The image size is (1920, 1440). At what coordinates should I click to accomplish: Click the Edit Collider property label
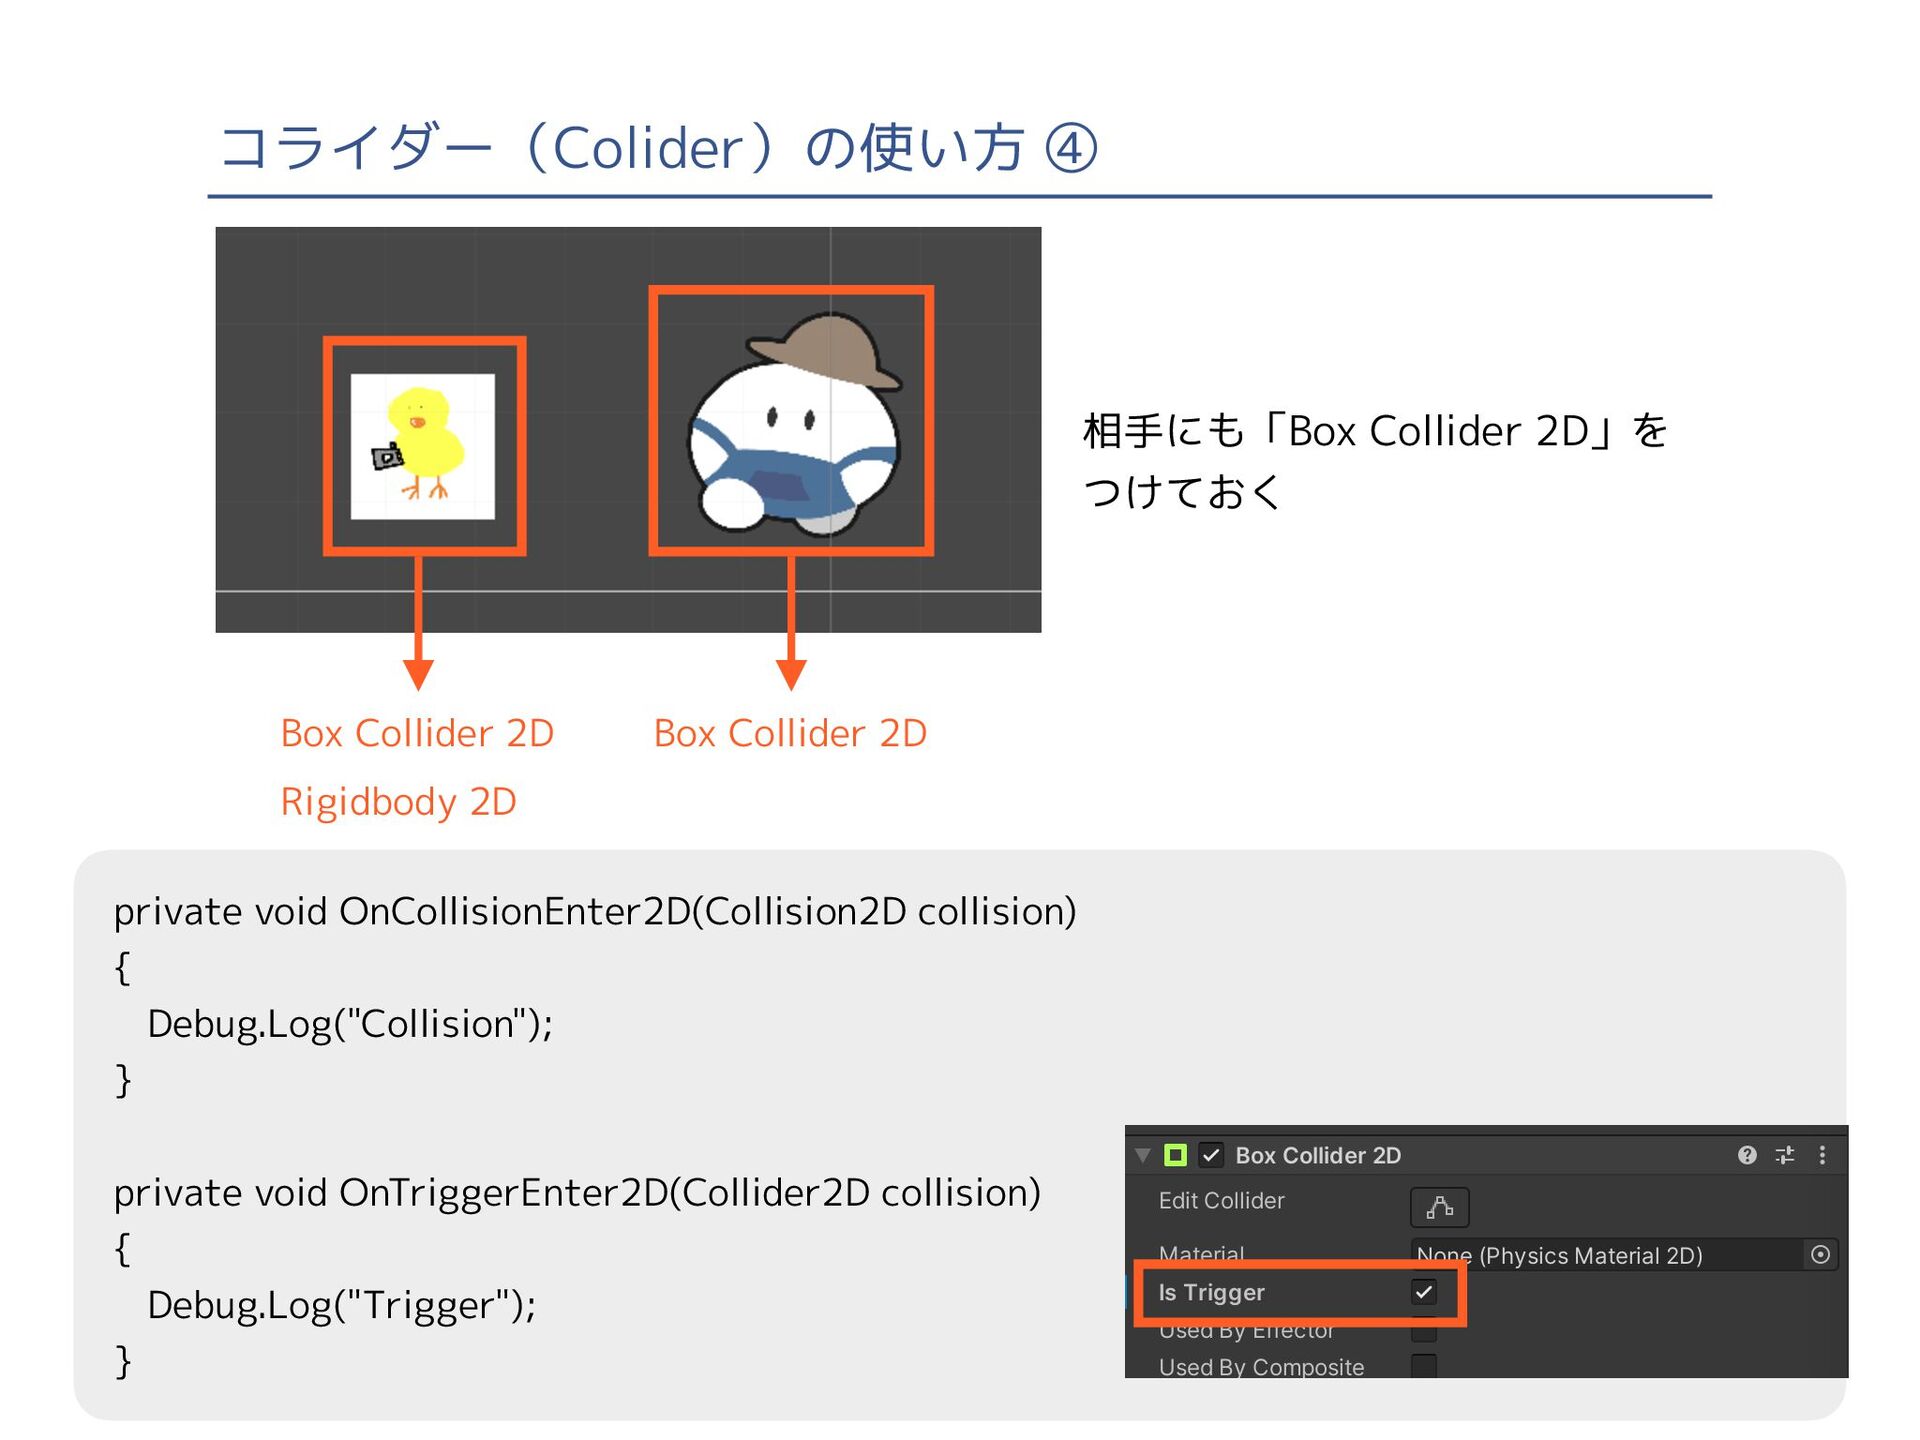point(1221,1200)
